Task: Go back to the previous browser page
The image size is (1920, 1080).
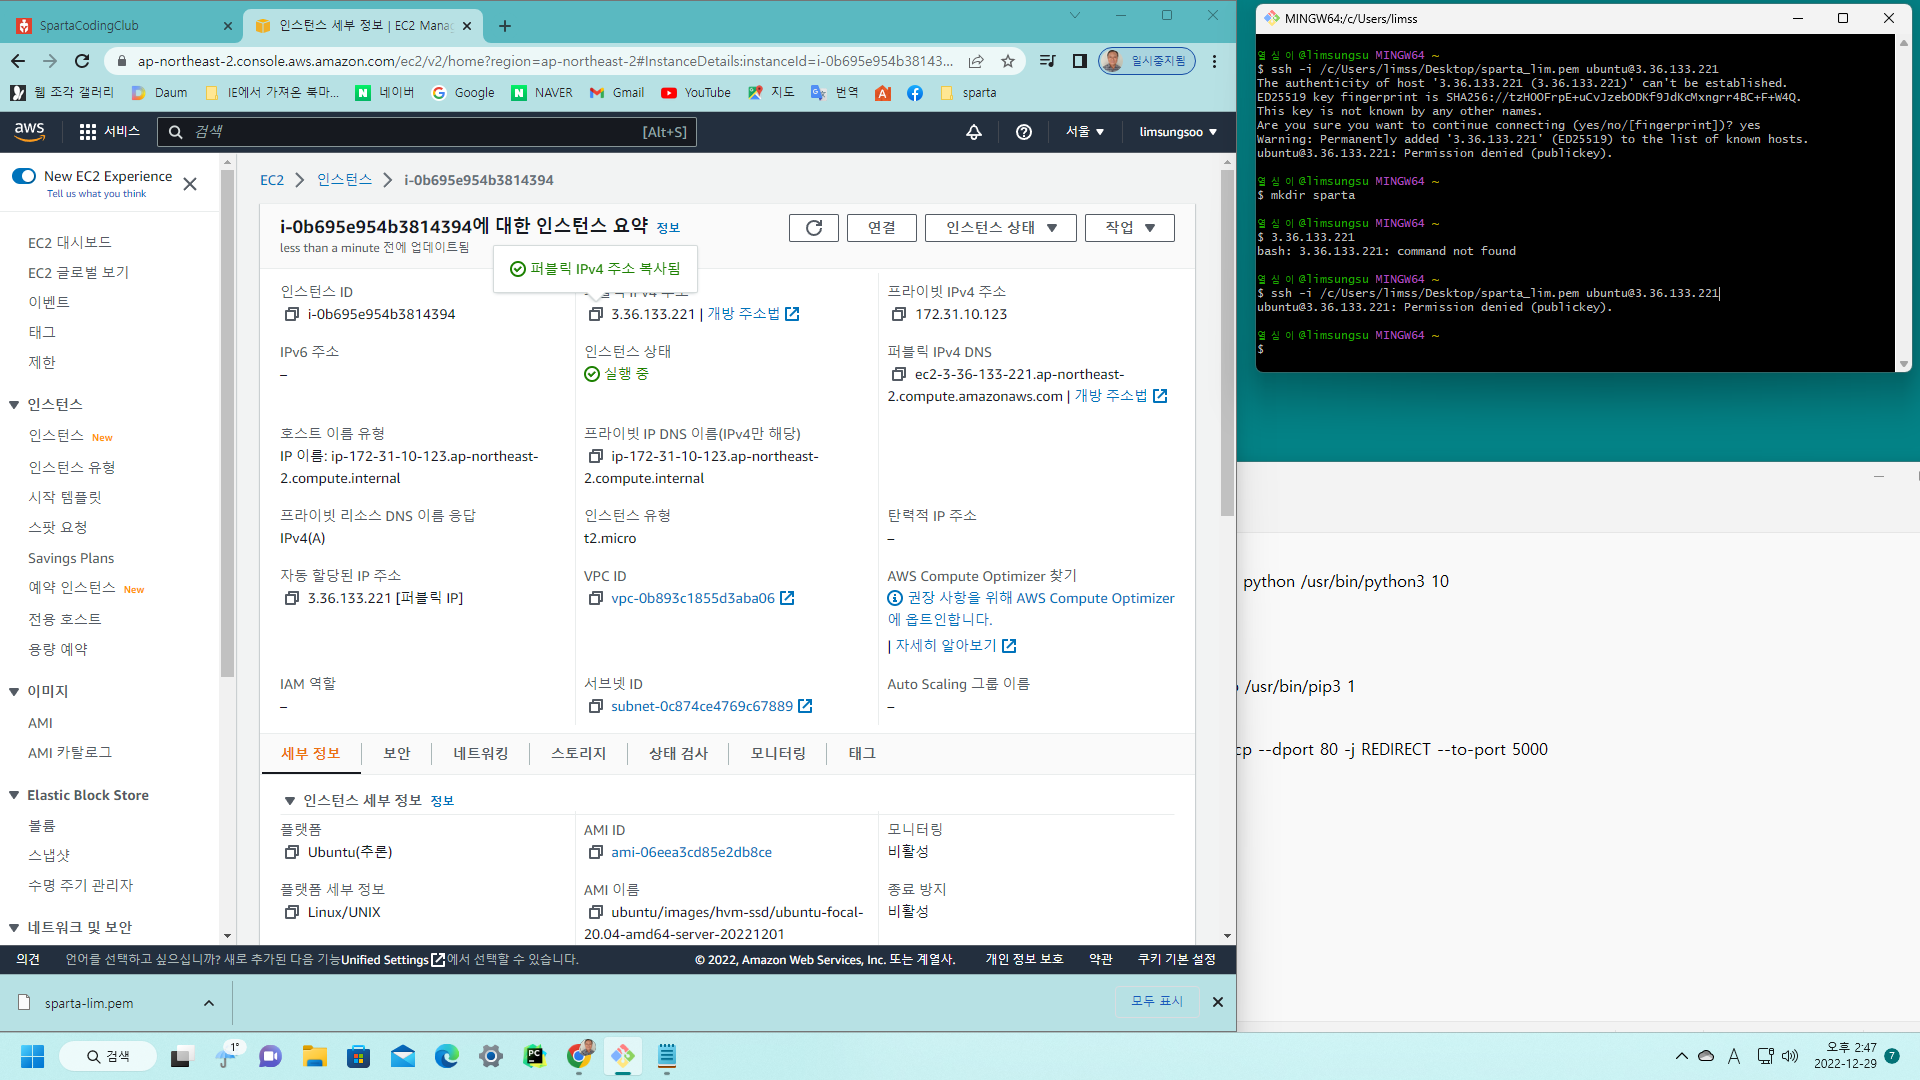Action: pos(18,61)
